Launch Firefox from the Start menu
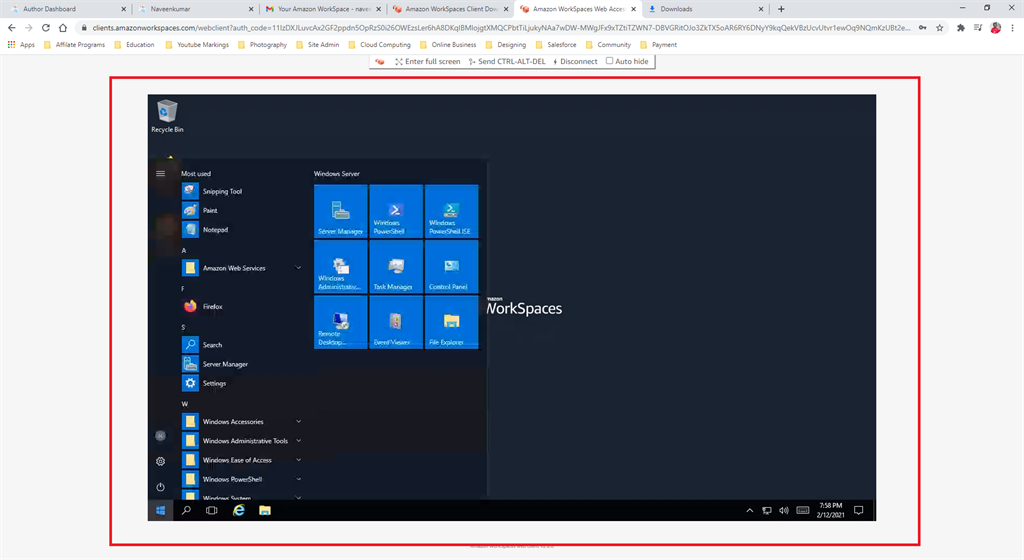1024x560 pixels. [x=202, y=306]
